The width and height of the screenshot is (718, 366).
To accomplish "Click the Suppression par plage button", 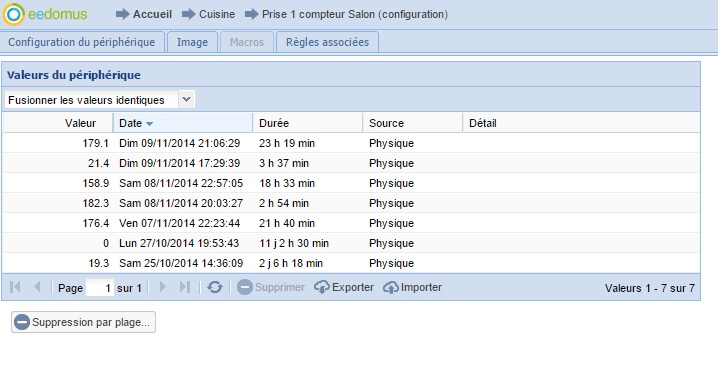I will (83, 322).
